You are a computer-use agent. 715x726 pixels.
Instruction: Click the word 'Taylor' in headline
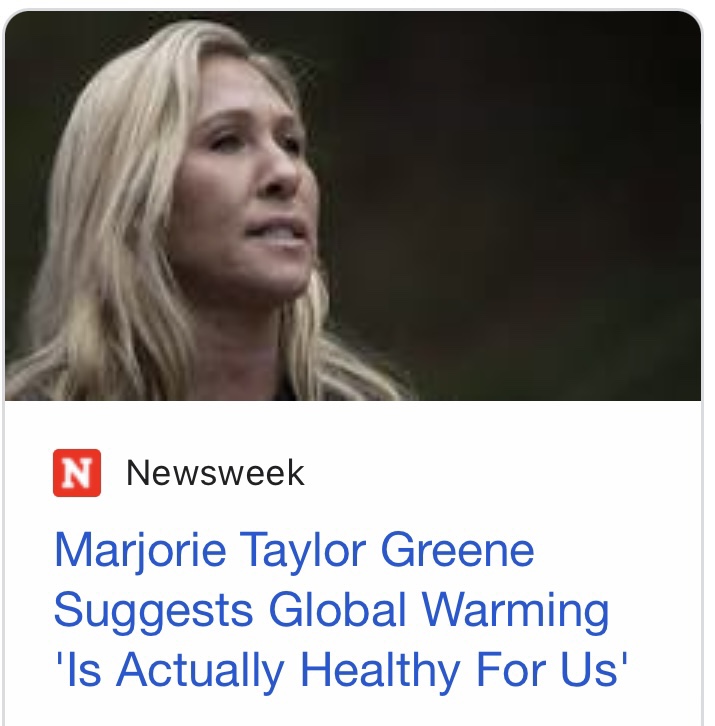pyautogui.click(x=303, y=552)
